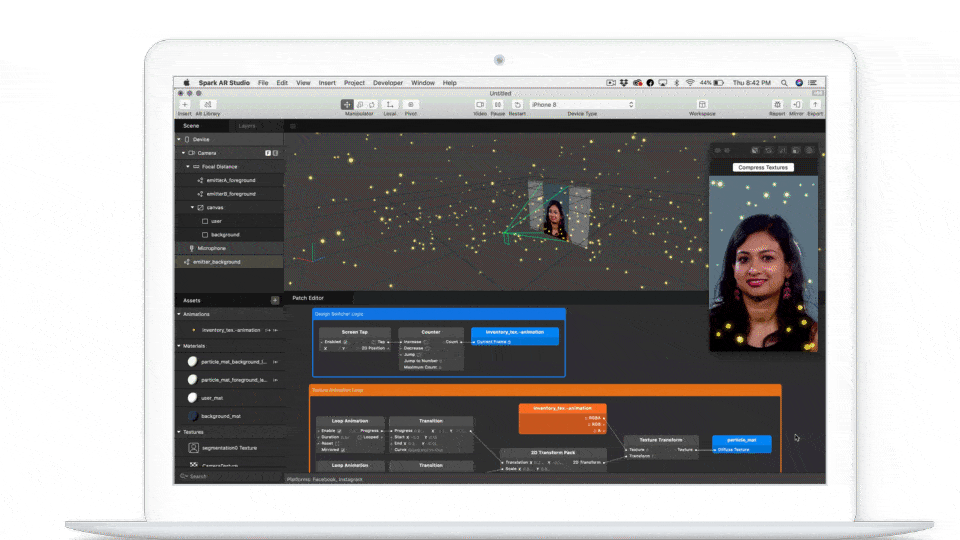Viewport: 960px width, 540px height.
Task: Collapse the Focal Distance node
Action: [x=188, y=167]
